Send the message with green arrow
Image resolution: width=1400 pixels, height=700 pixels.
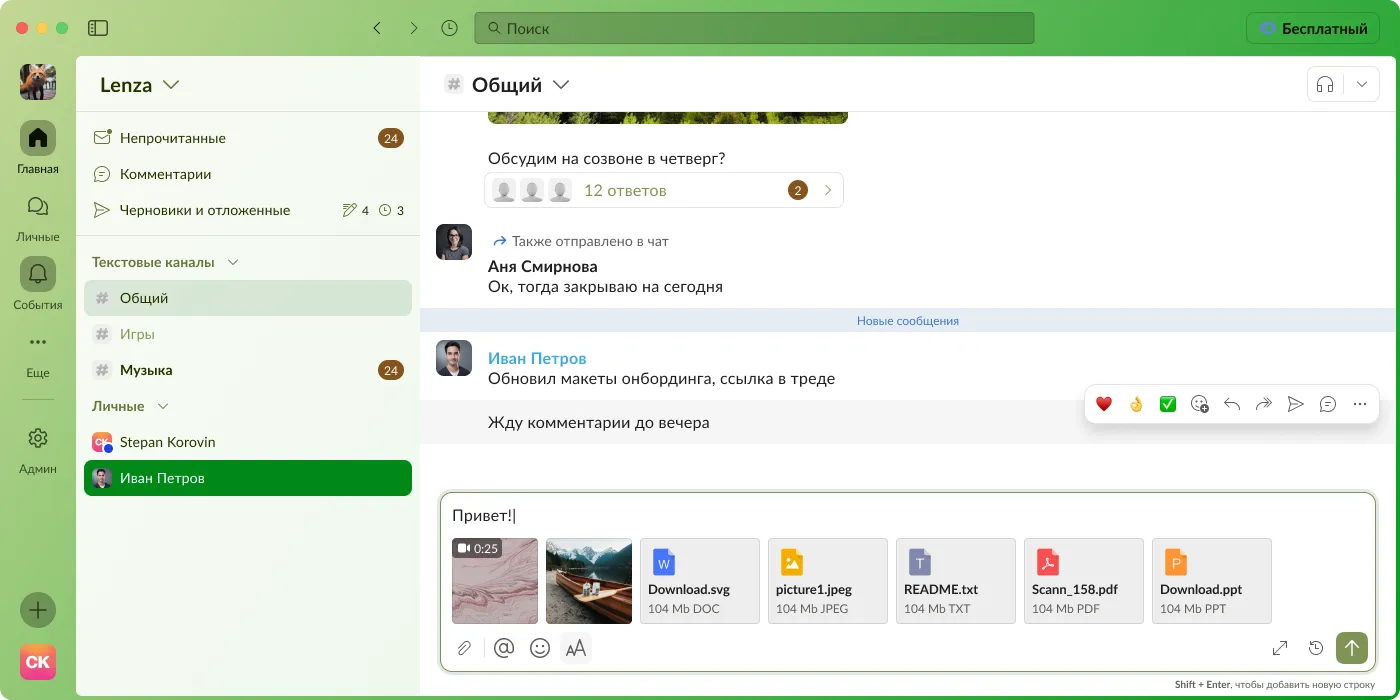point(1352,648)
